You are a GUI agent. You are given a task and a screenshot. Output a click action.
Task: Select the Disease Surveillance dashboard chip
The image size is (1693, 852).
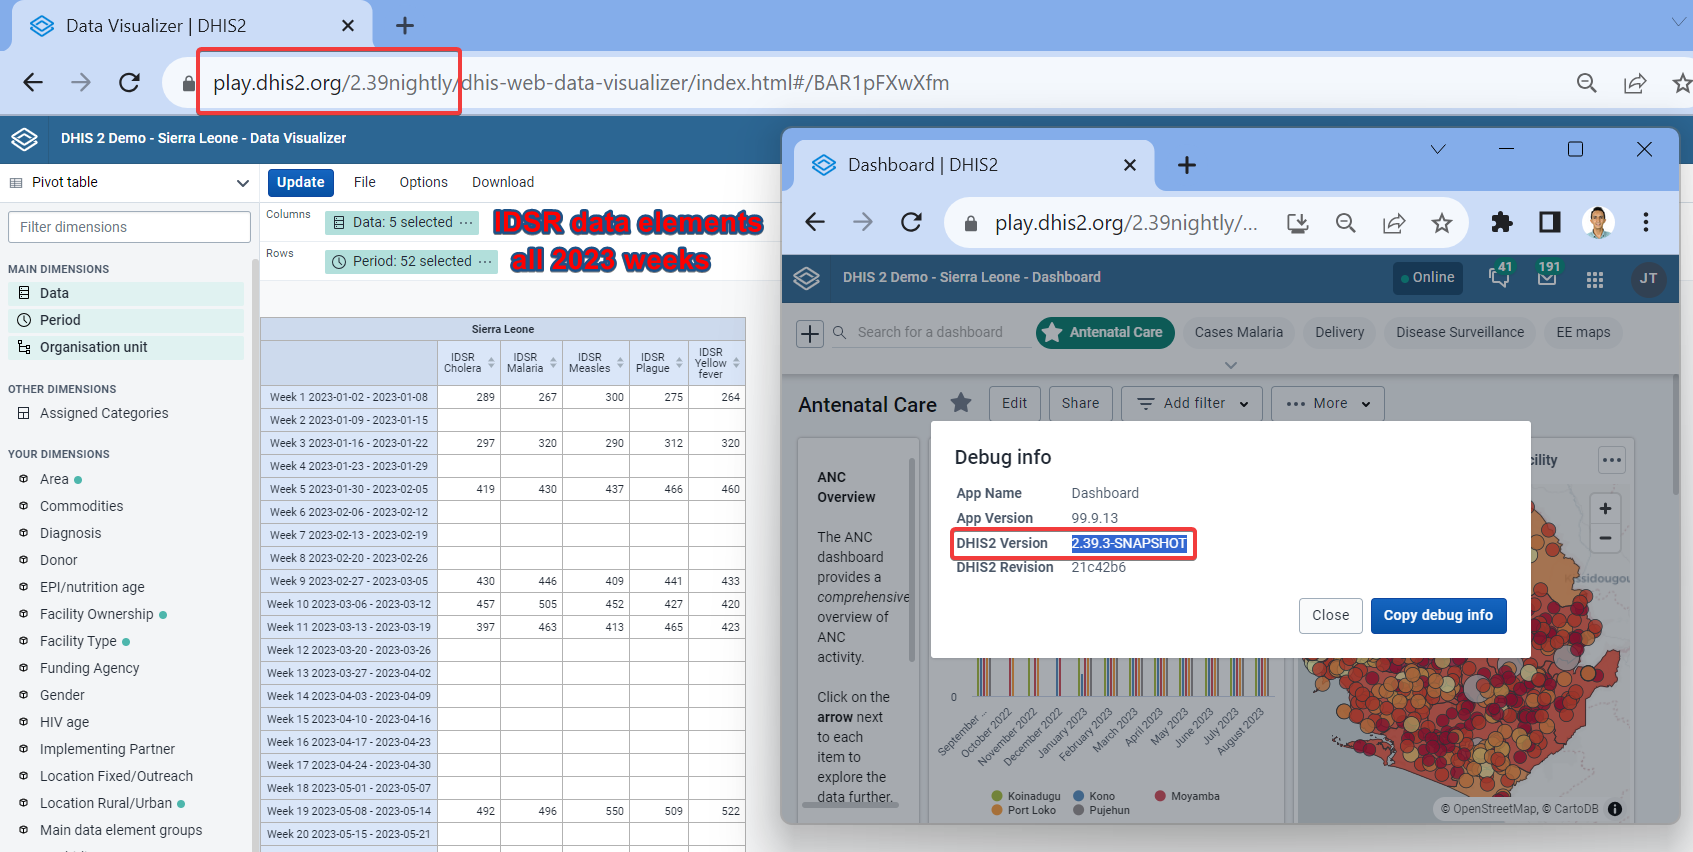[x=1460, y=333]
